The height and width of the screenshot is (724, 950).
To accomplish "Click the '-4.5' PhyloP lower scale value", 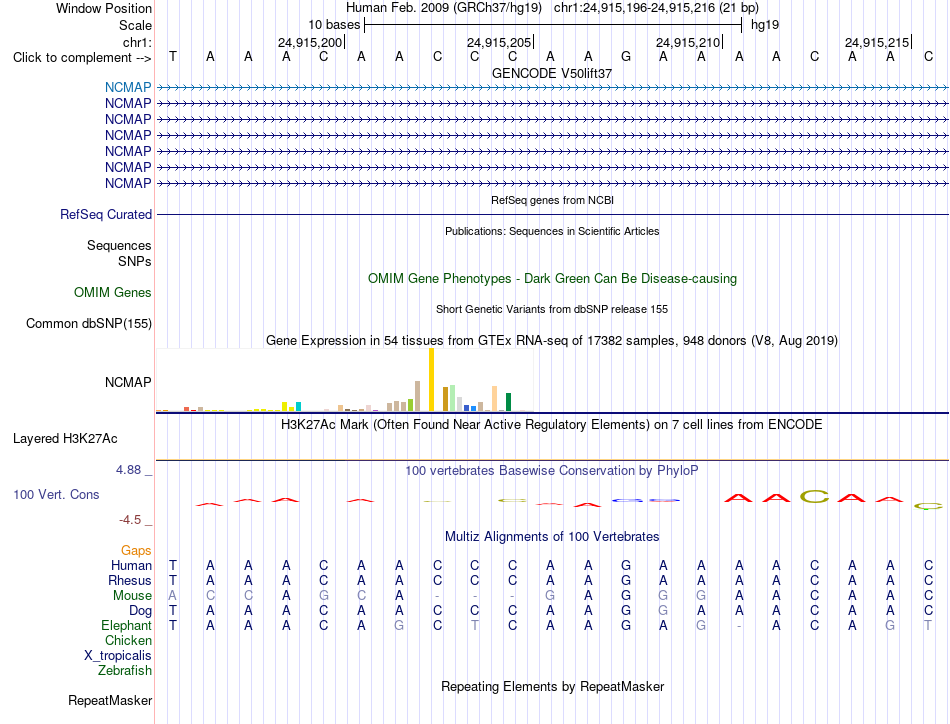I will (x=130, y=520).
